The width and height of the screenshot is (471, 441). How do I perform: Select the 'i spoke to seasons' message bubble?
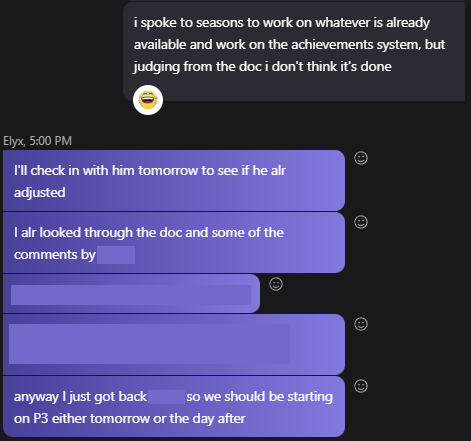coord(294,52)
